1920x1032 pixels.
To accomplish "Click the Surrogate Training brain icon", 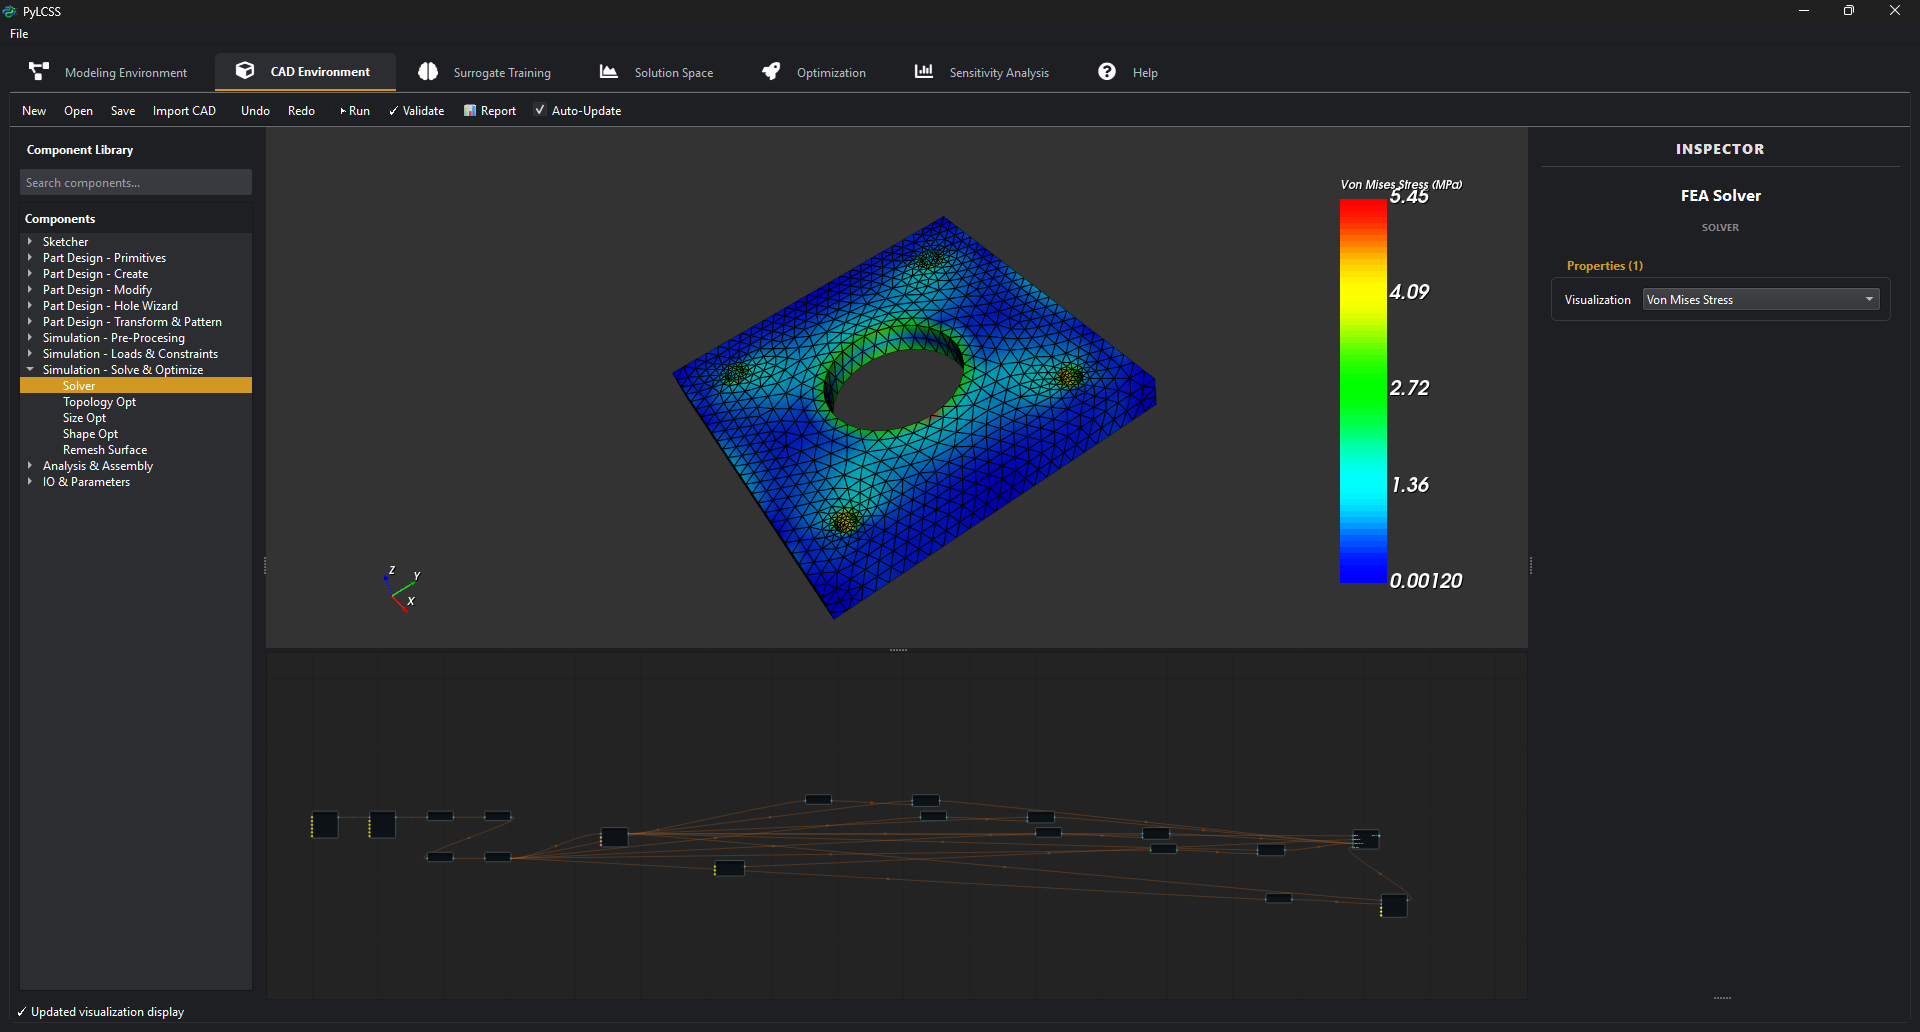I will coord(428,72).
